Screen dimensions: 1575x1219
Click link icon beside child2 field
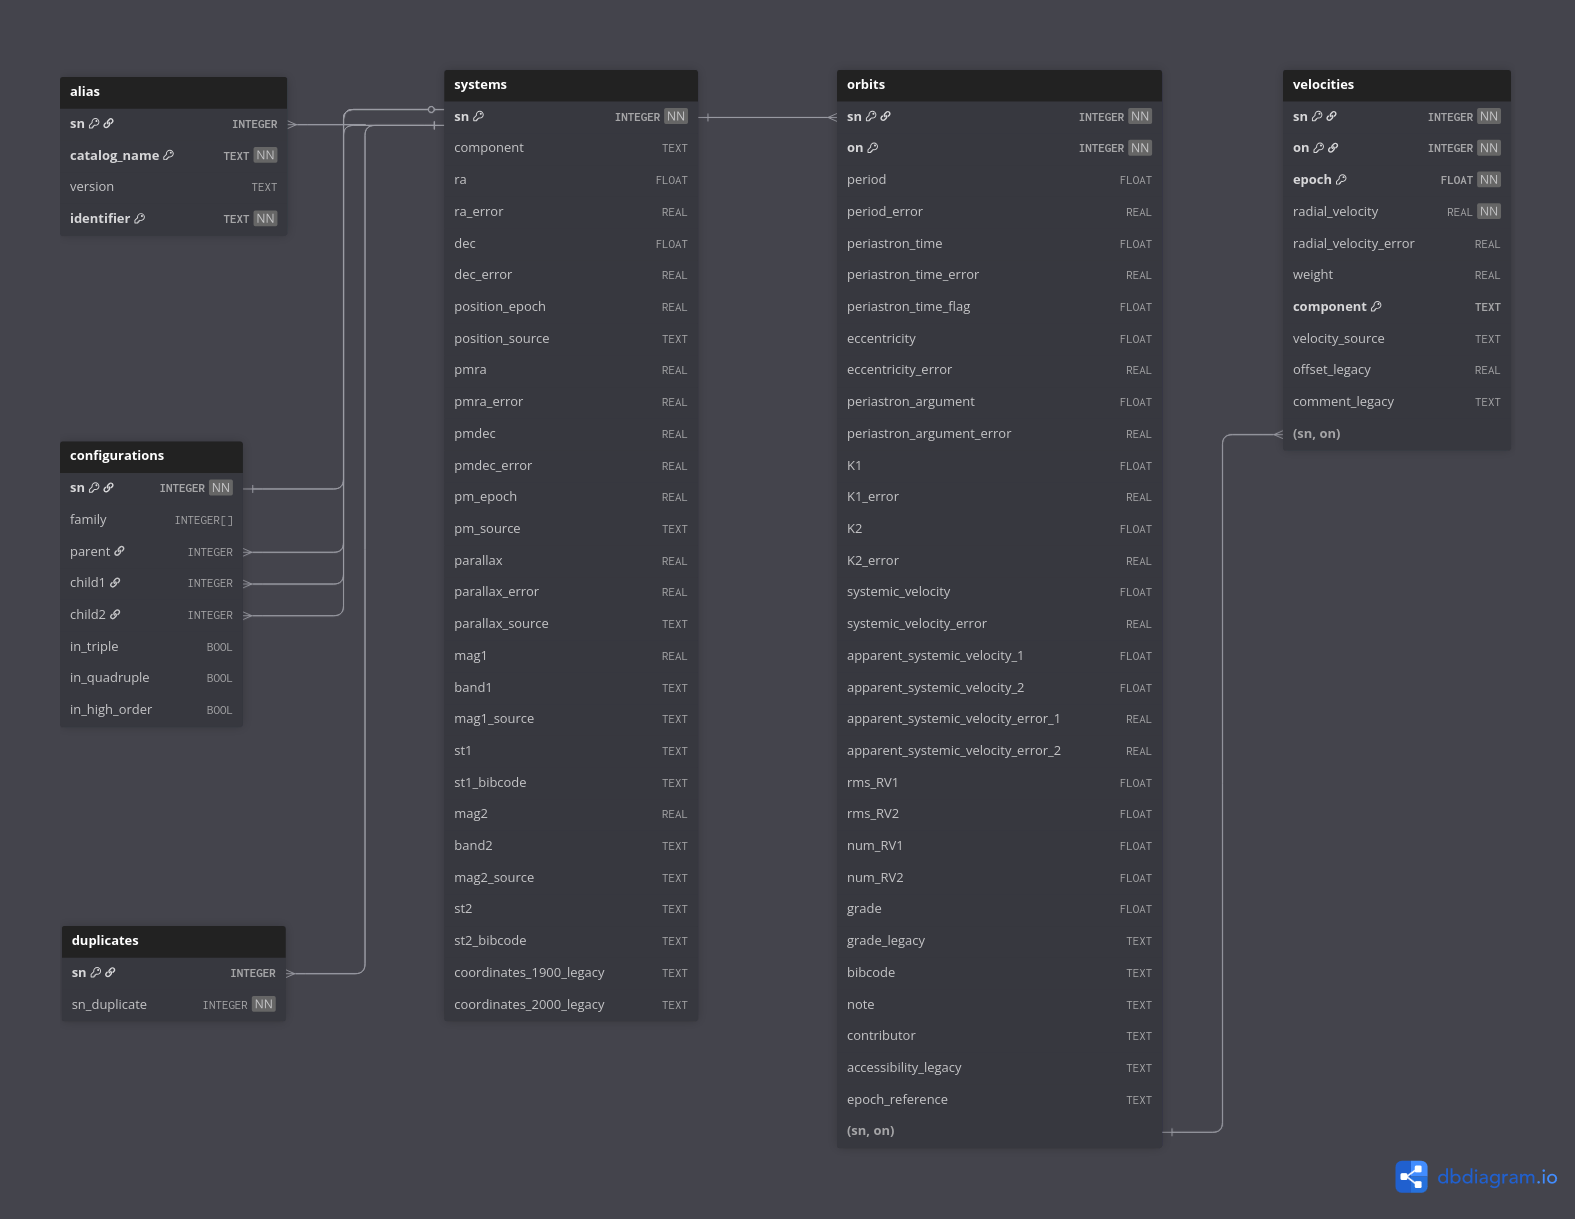[115, 615]
